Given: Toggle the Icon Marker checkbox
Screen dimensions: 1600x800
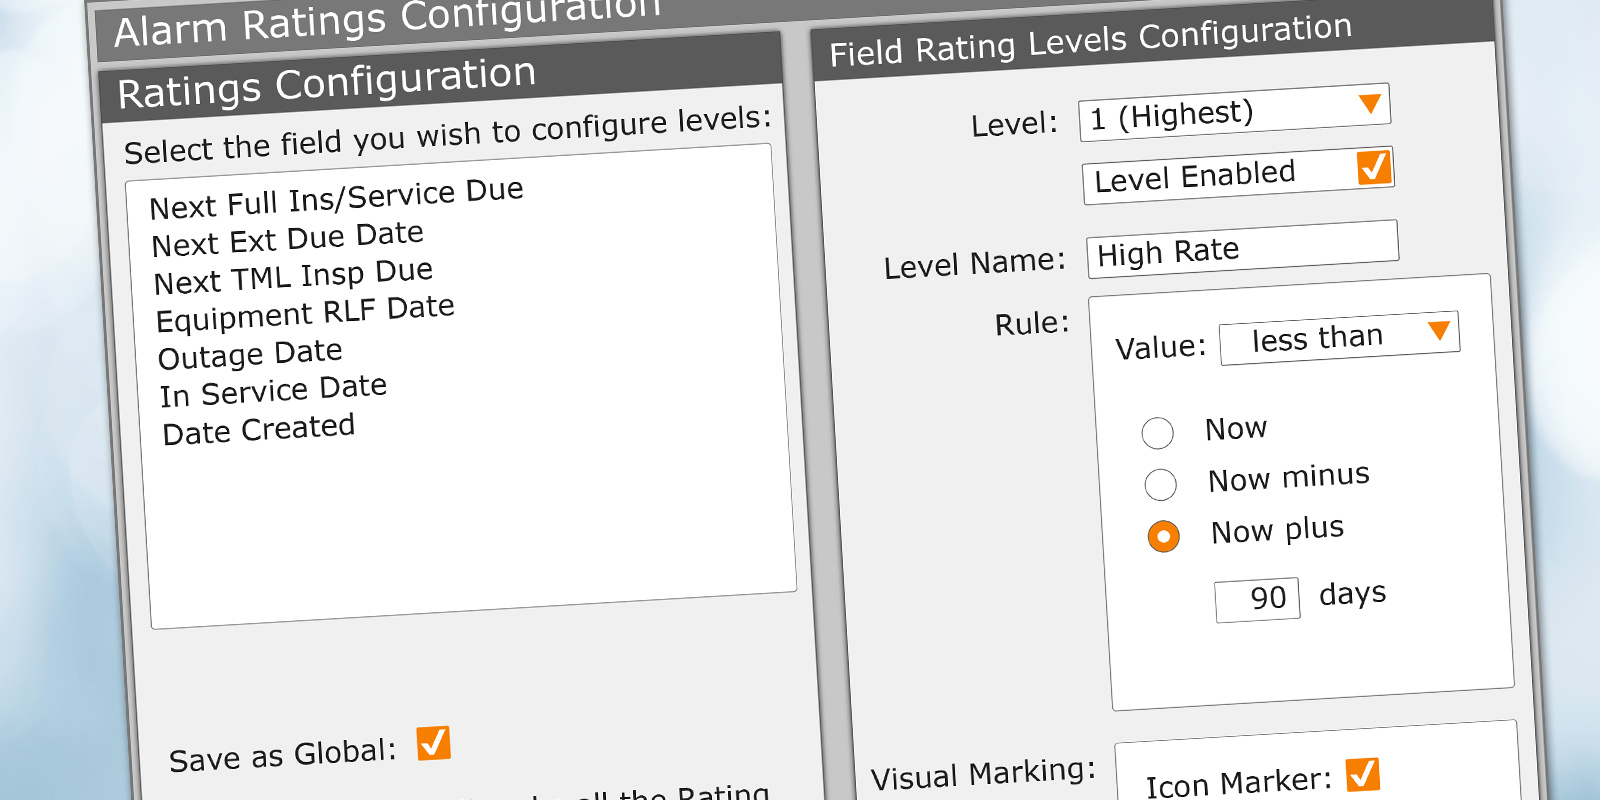Looking at the screenshot, I should point(1362,774).
